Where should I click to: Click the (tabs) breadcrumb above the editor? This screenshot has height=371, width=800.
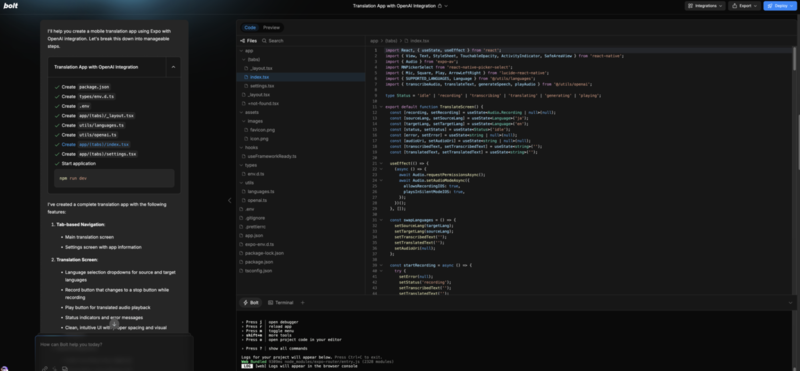(391, 41)
